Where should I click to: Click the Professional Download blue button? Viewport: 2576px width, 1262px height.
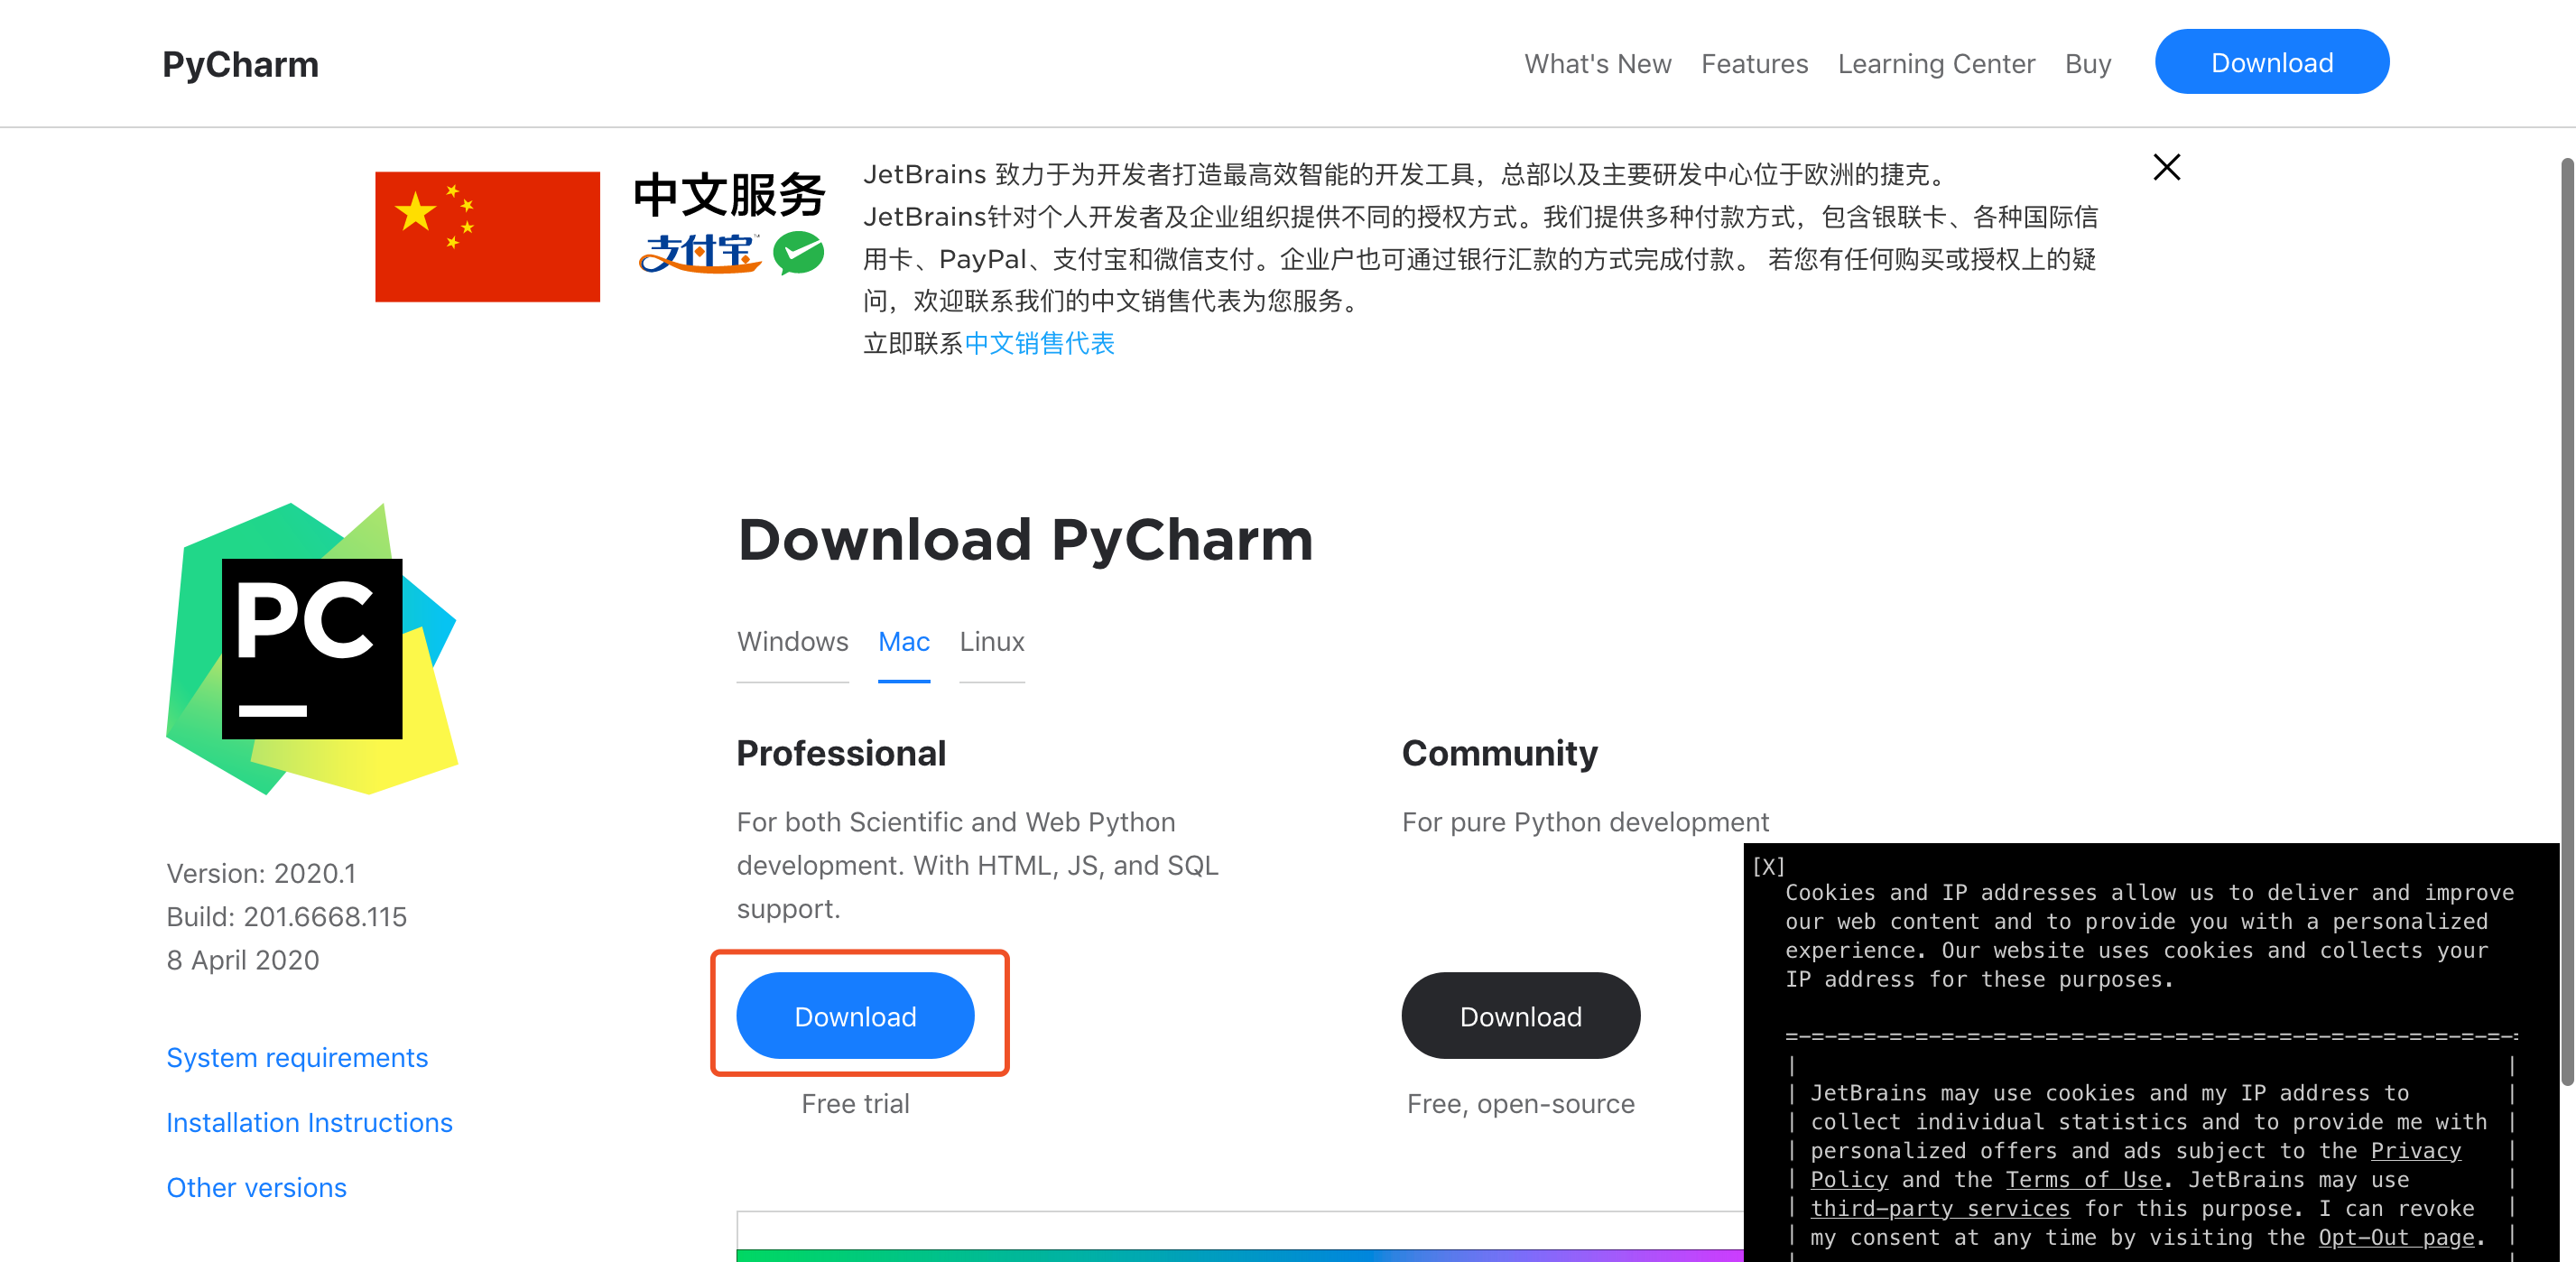click(x=854, y=1014)
